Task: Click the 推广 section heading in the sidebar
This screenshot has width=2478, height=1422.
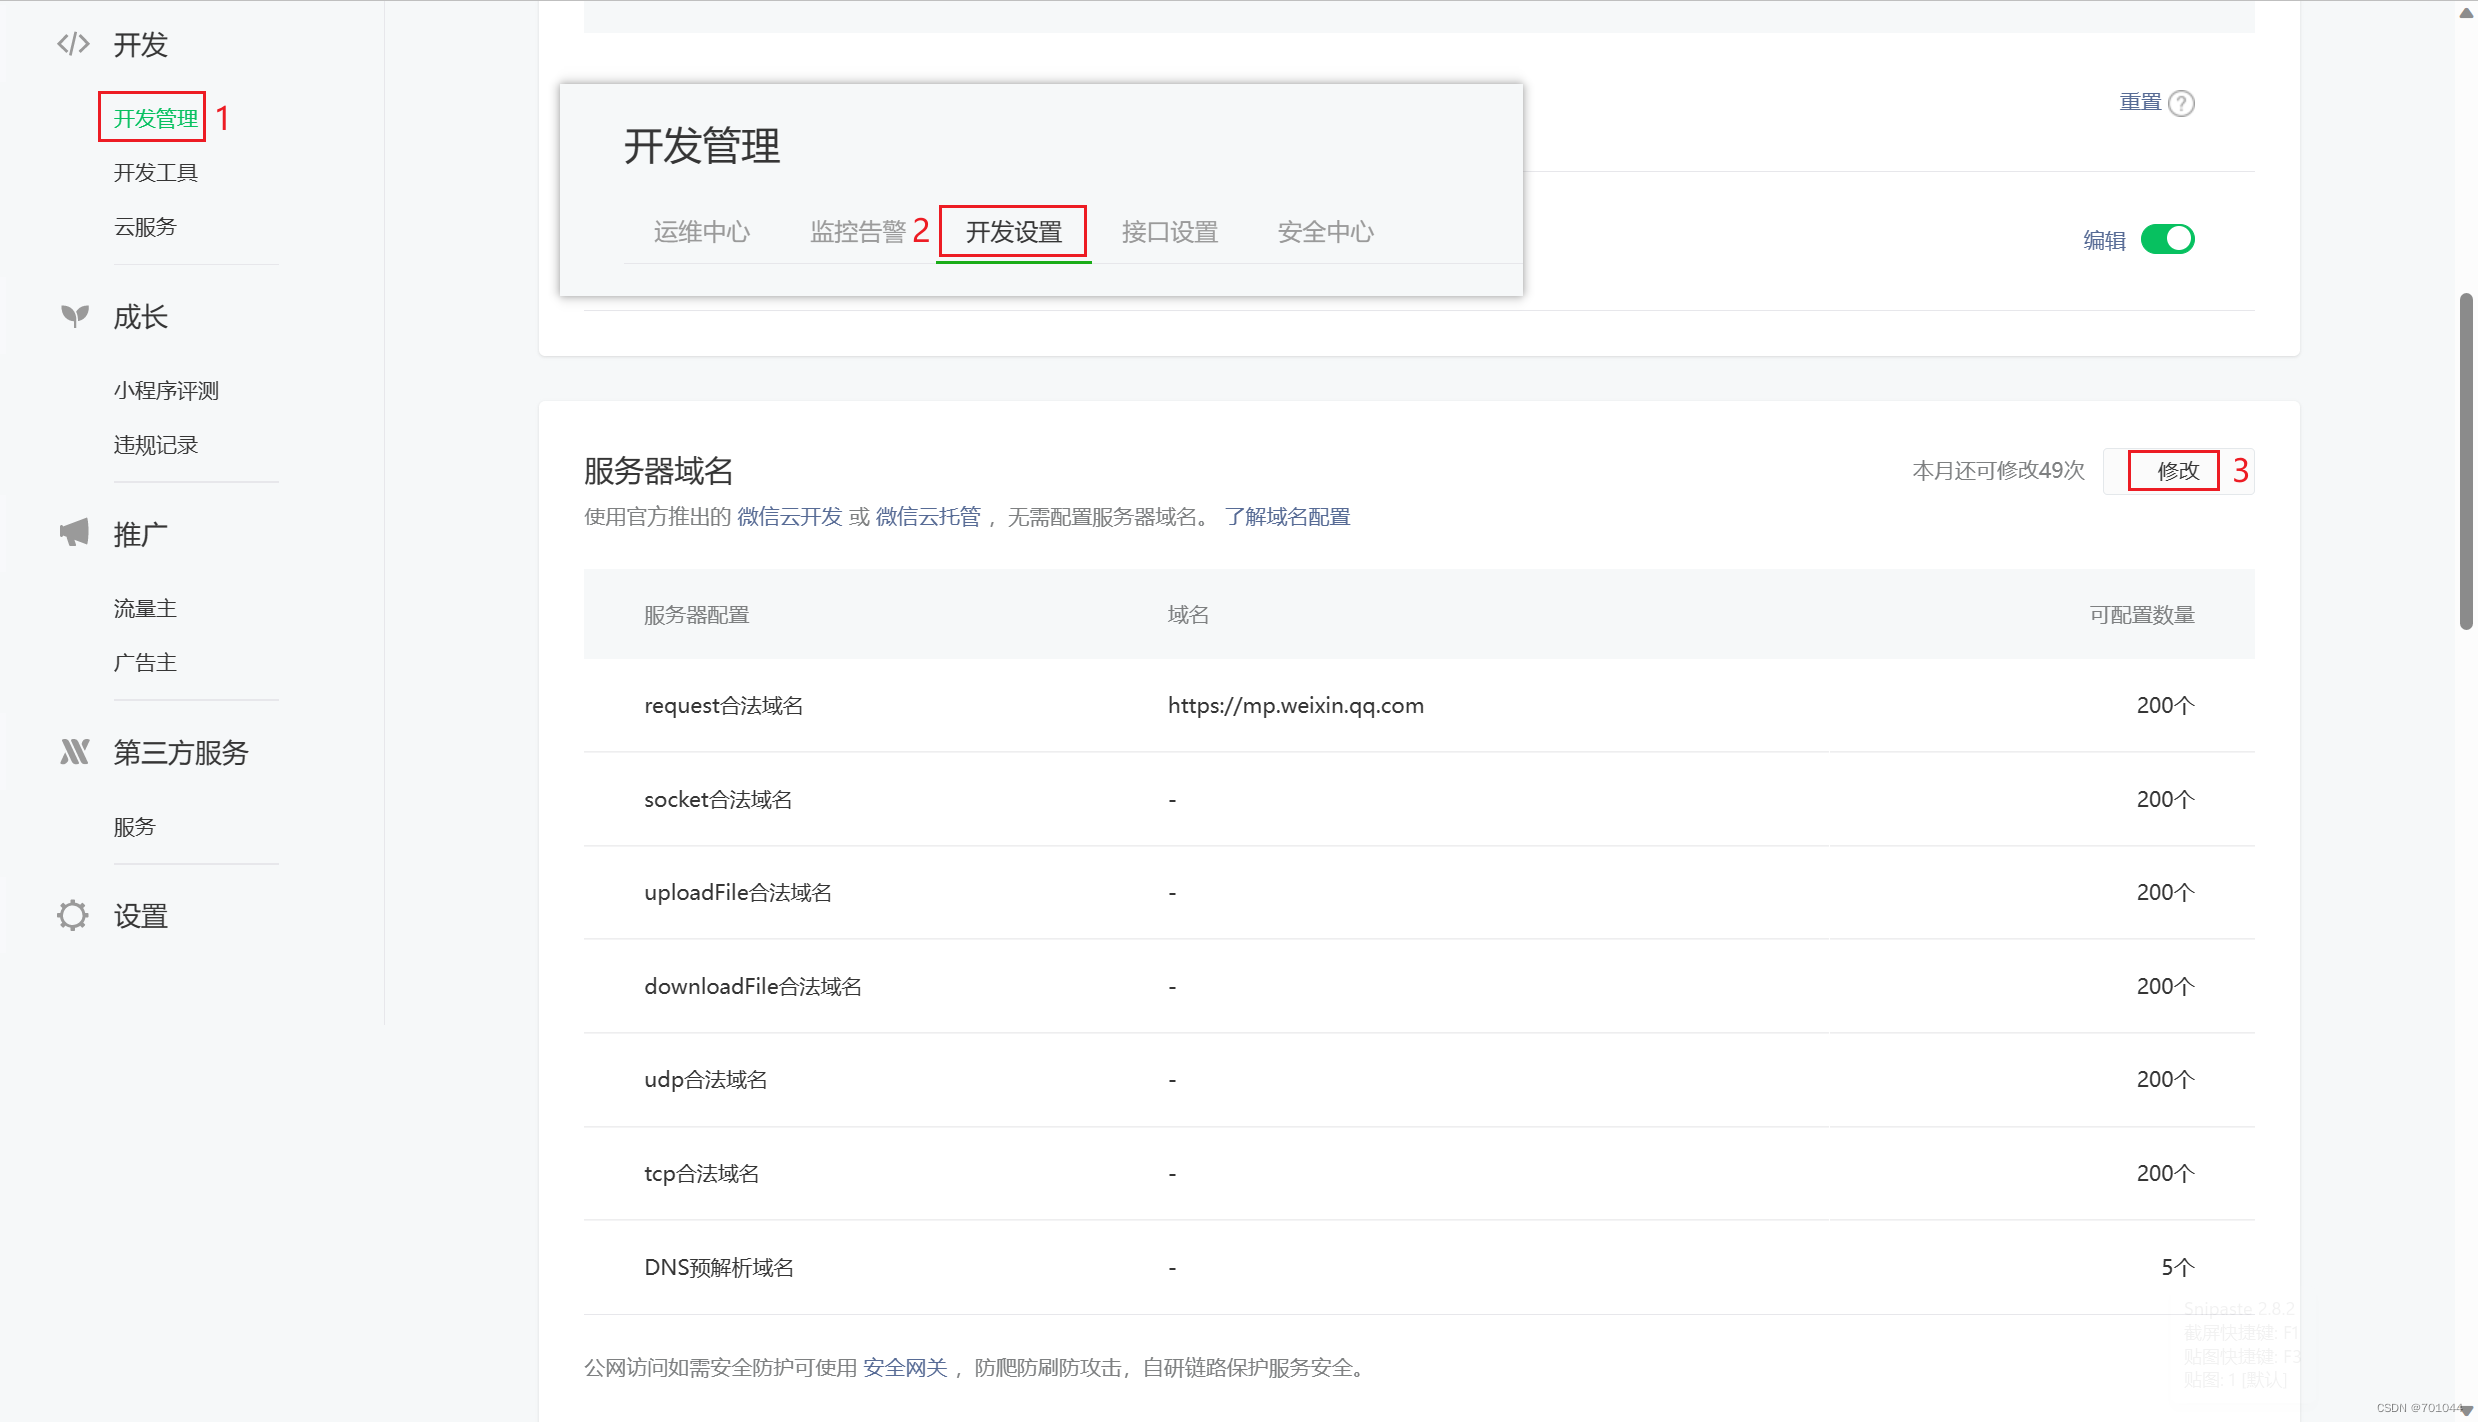Action: click(x=140, y=535)
